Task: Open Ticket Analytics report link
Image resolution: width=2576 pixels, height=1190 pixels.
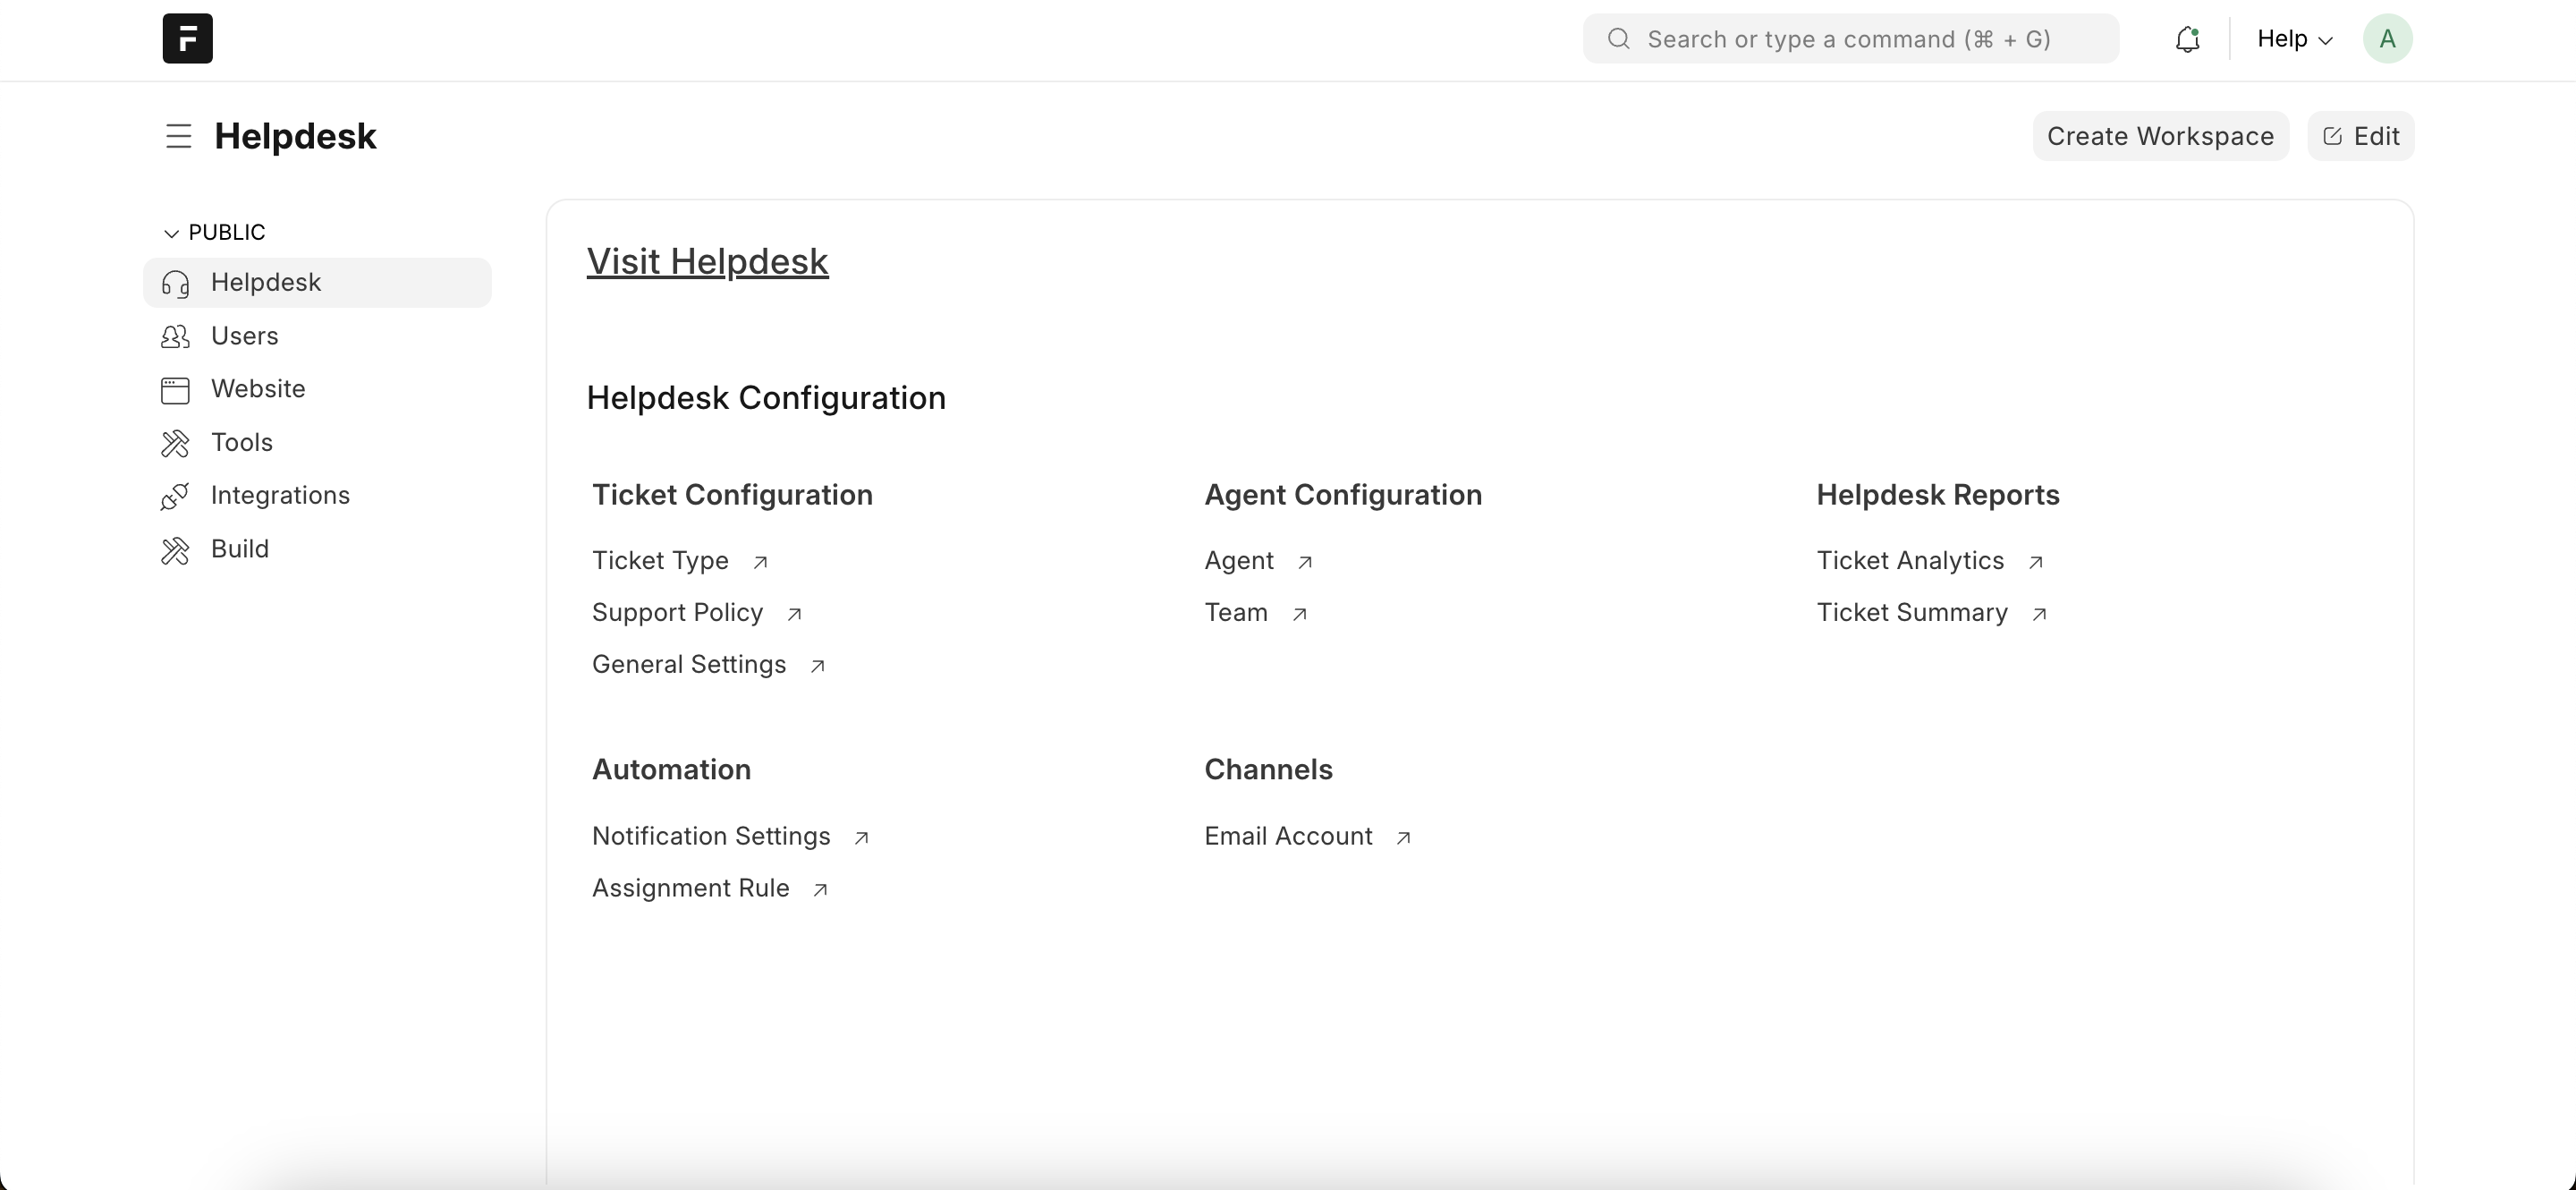Action: (1910, 561)
